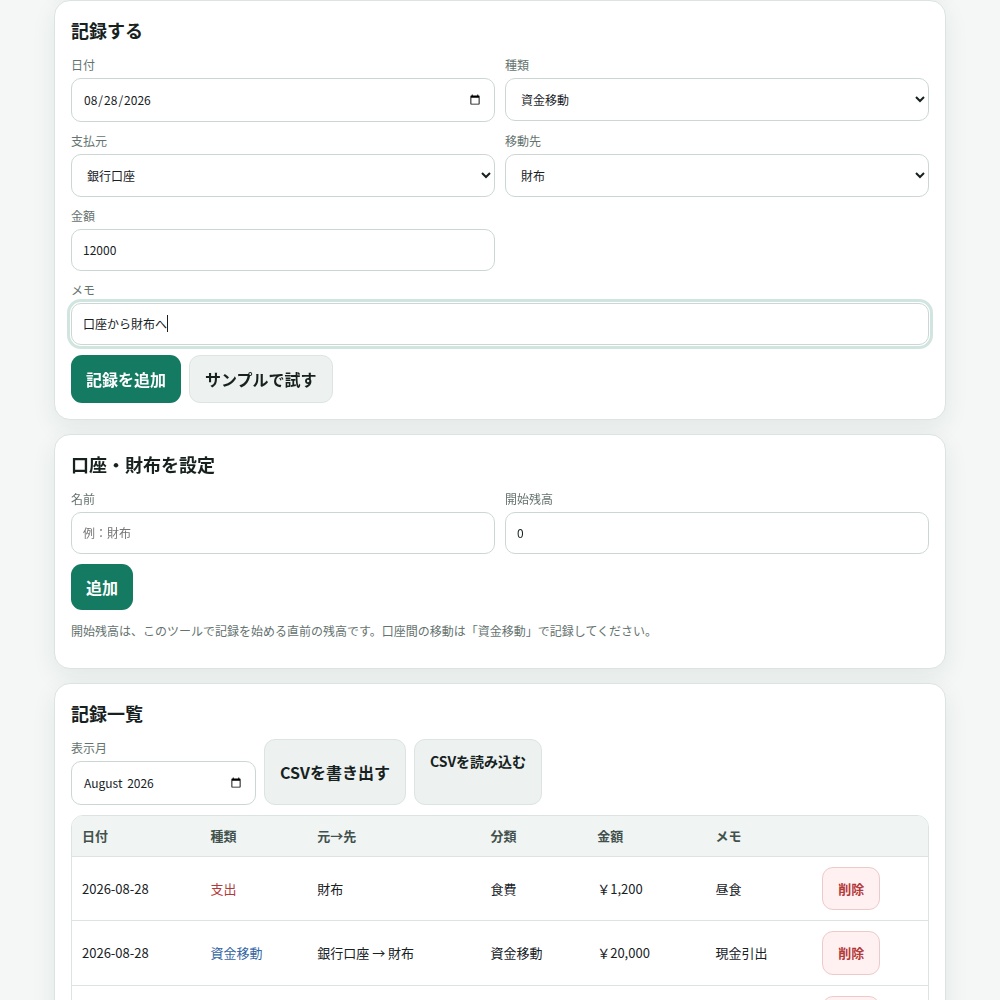
Task: Click the 金額 input with 12000
Action: point(283,250)
